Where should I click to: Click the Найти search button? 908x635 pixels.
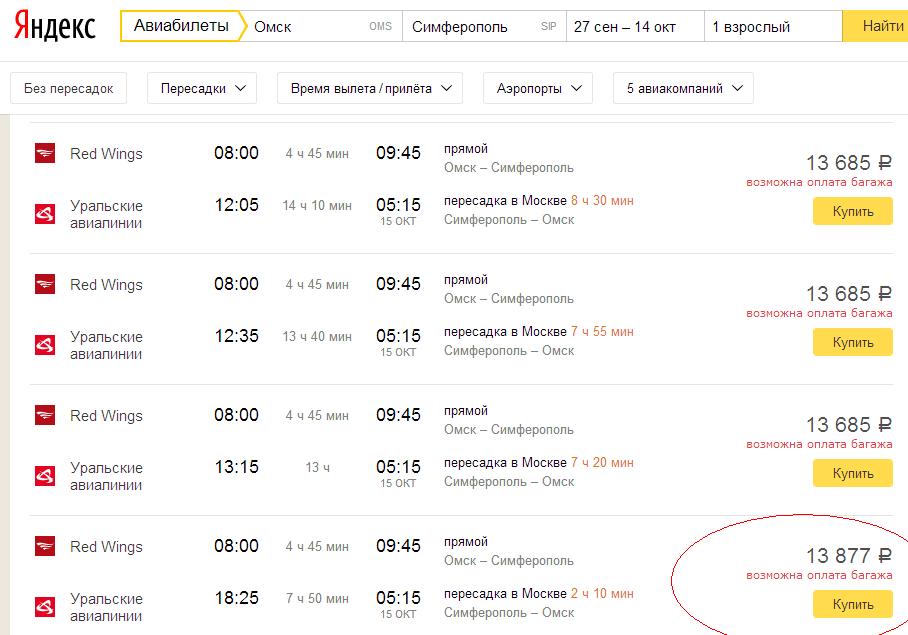876,26
